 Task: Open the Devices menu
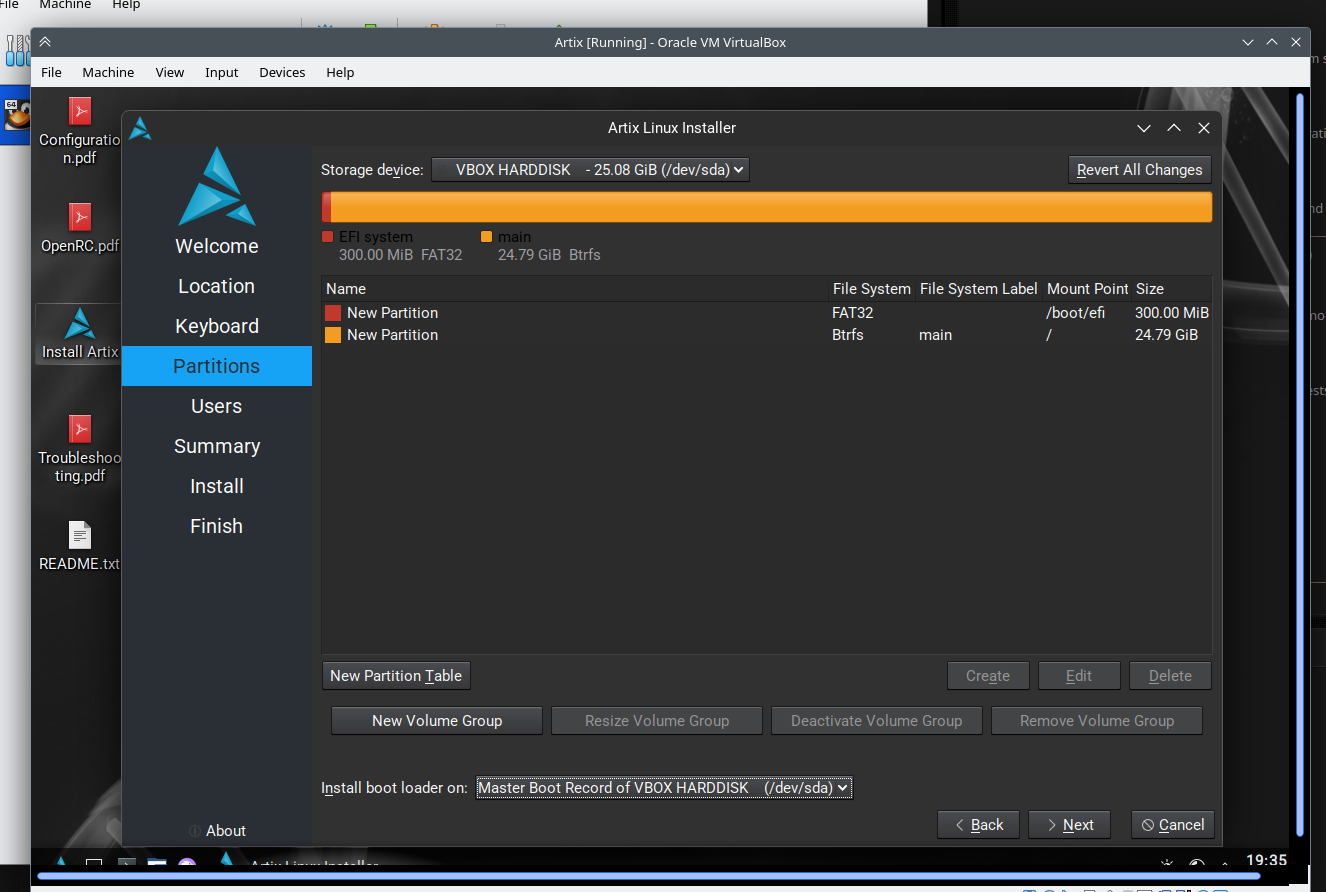tap(282, 72)
